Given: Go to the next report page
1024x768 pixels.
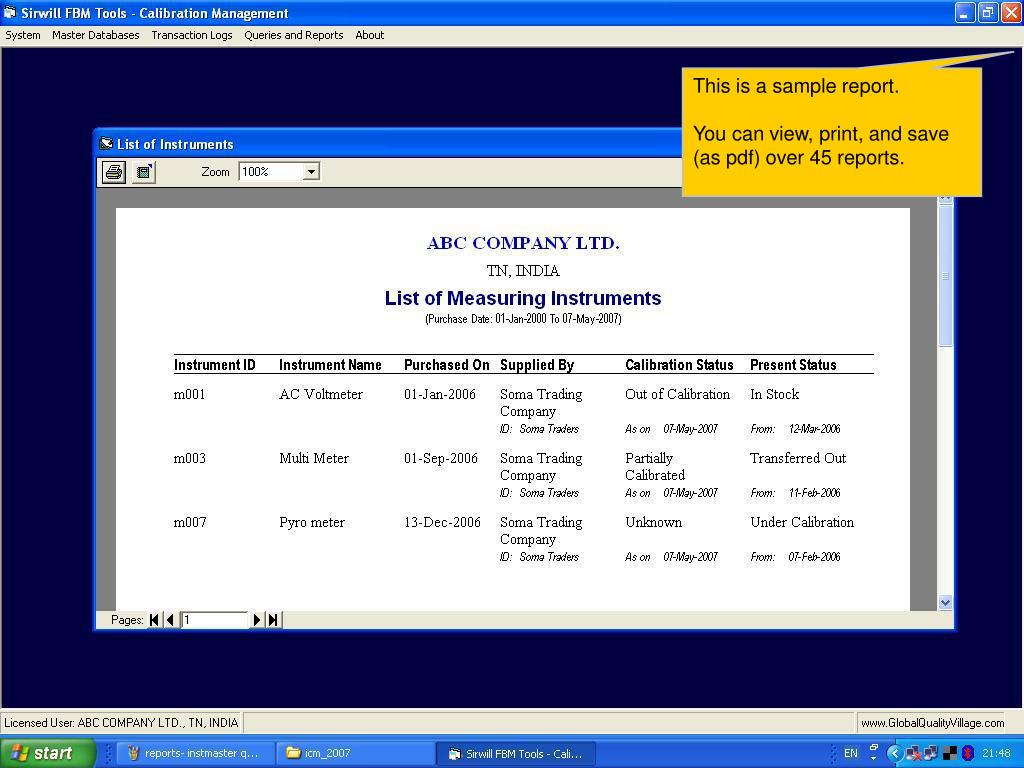Looking at the screenshot, I should pos(257,620).
